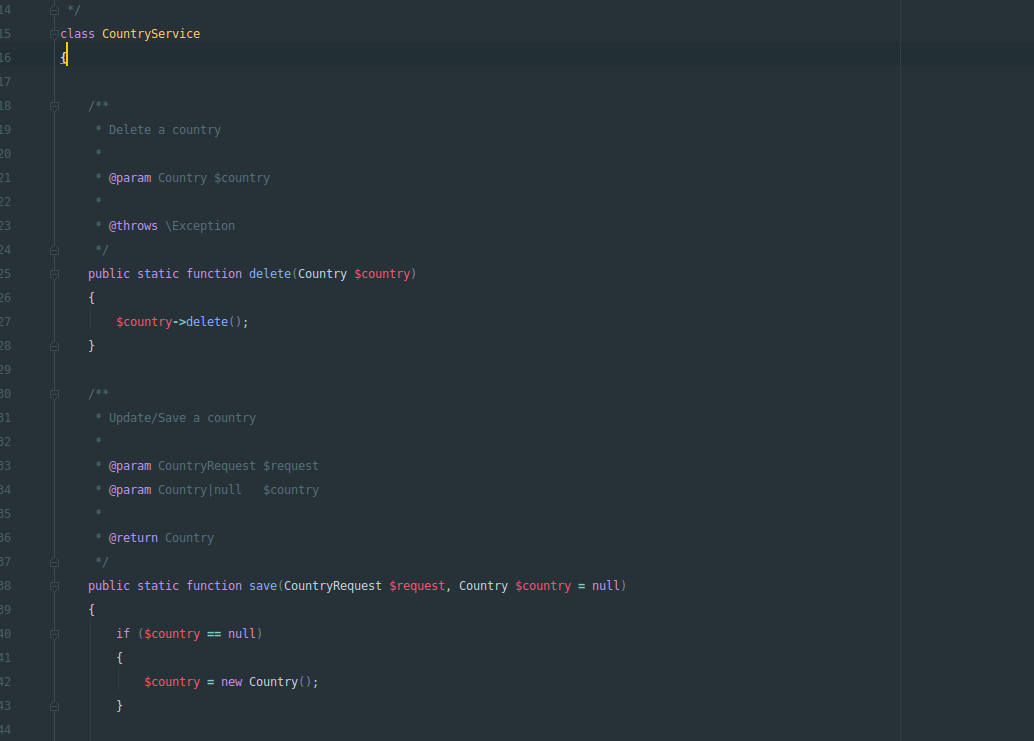Click the Country type hint in the delete signature
Image resolution: width=1034 pixels, height=741 pixels.
coord(322,274)
